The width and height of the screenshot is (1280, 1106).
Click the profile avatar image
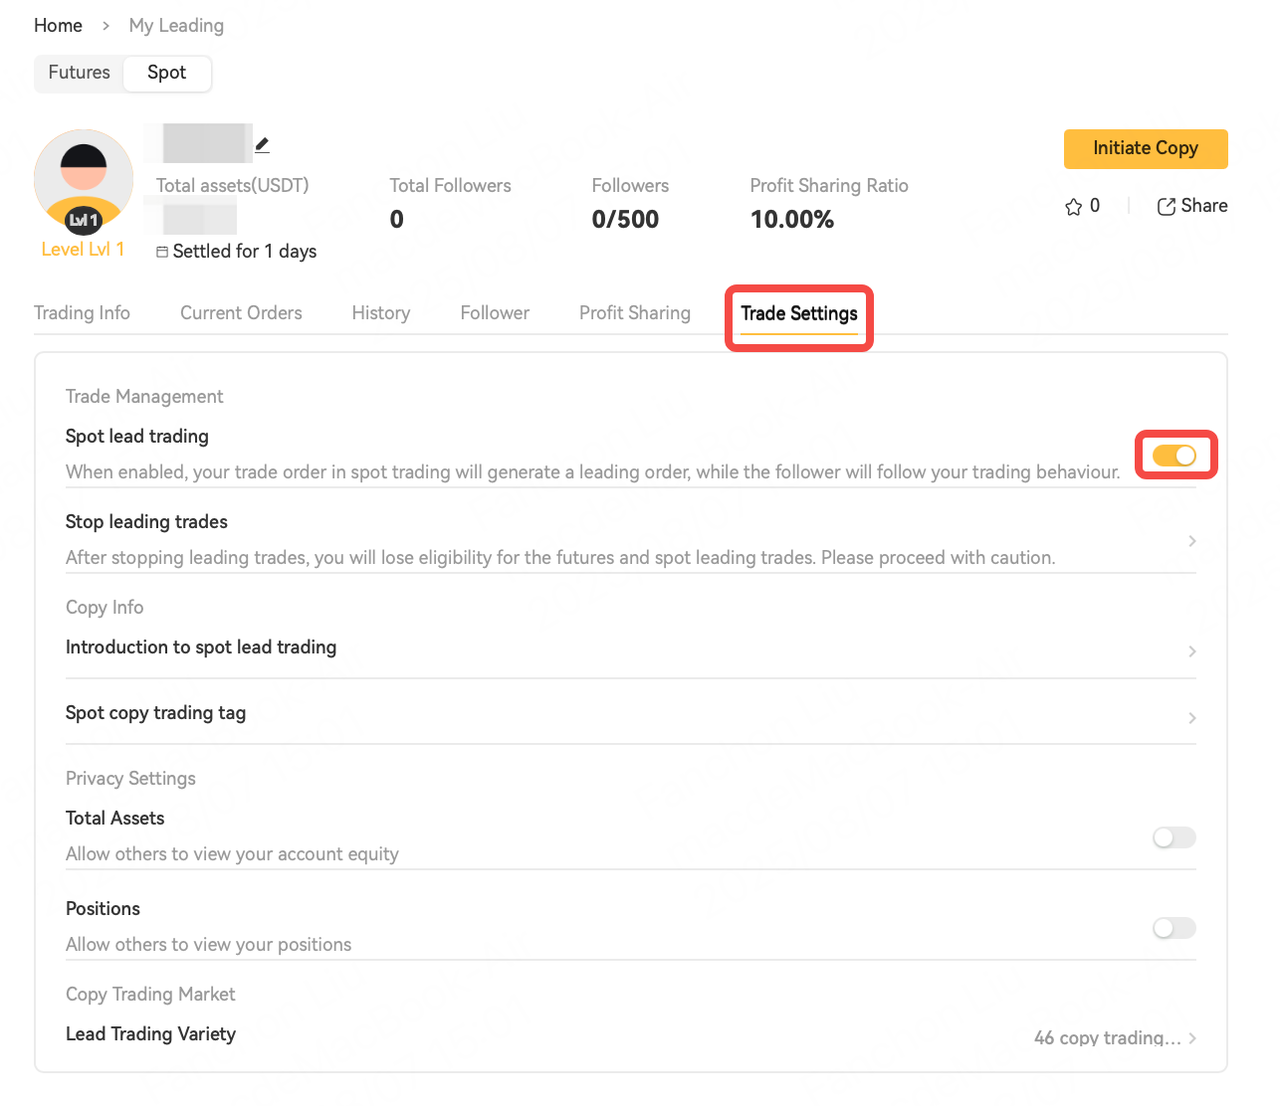[84, 180]
